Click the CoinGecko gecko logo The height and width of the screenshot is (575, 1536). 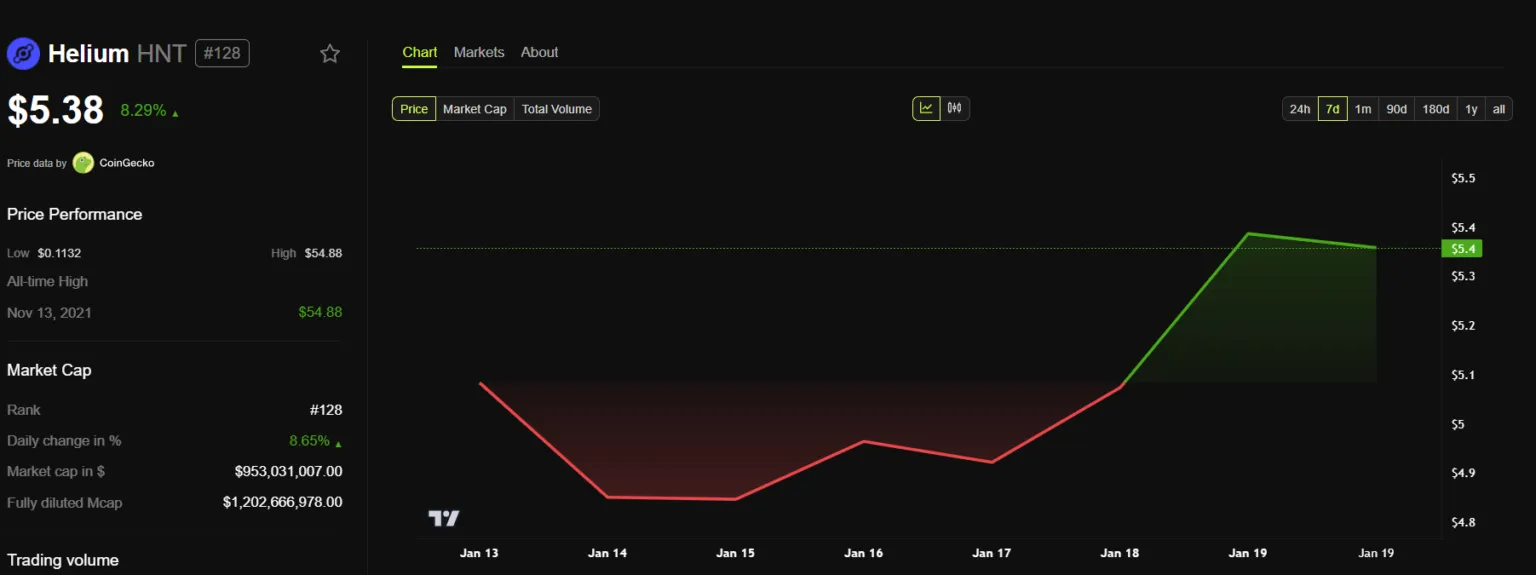pyautogui.click(x=83, y=163)
